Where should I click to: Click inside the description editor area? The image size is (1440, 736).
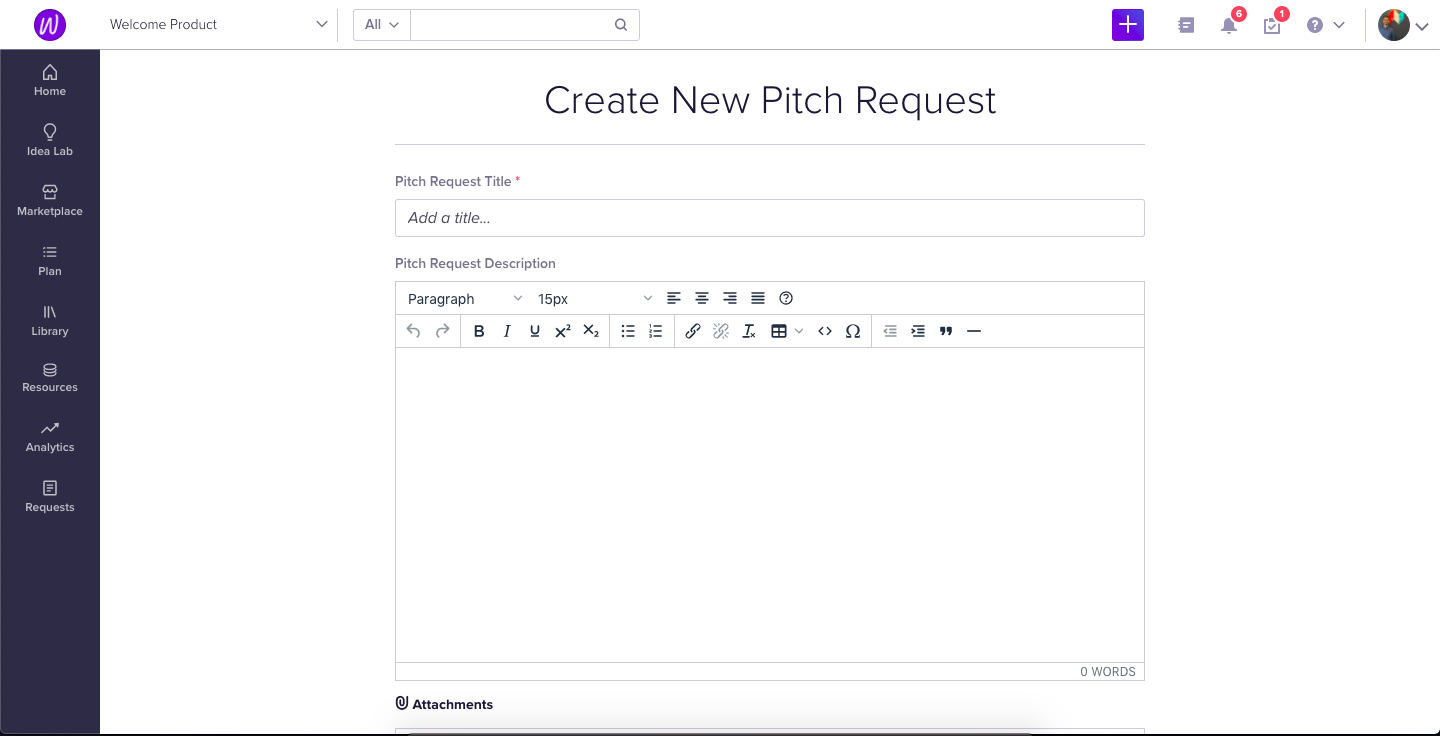(770, 505)
